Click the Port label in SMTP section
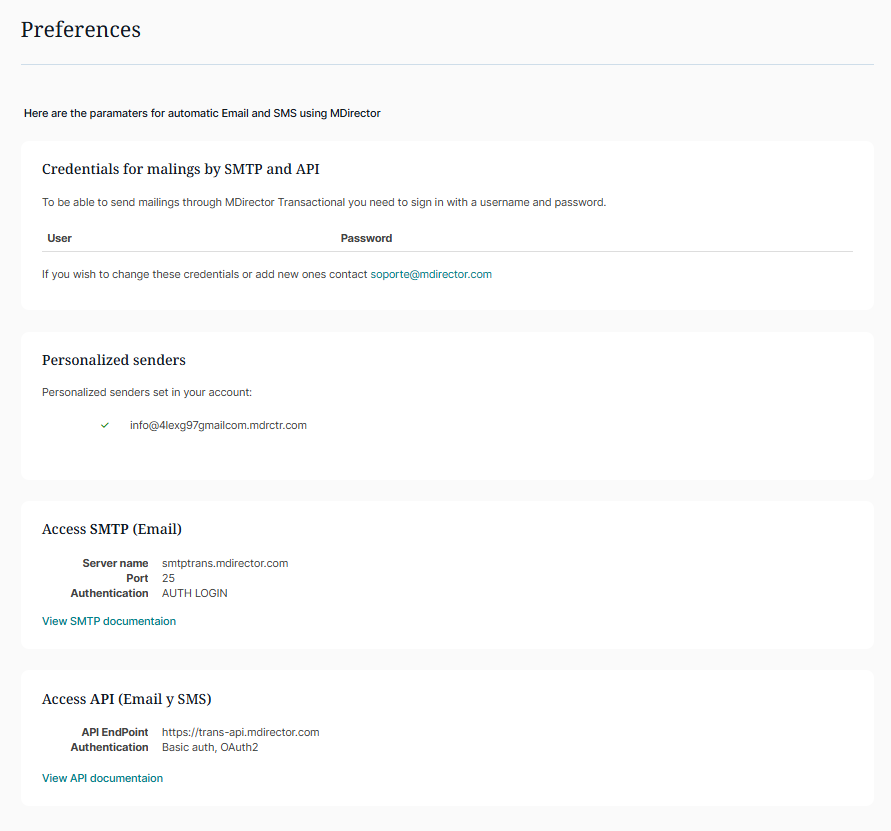The image size is (891, 831). 137,578
